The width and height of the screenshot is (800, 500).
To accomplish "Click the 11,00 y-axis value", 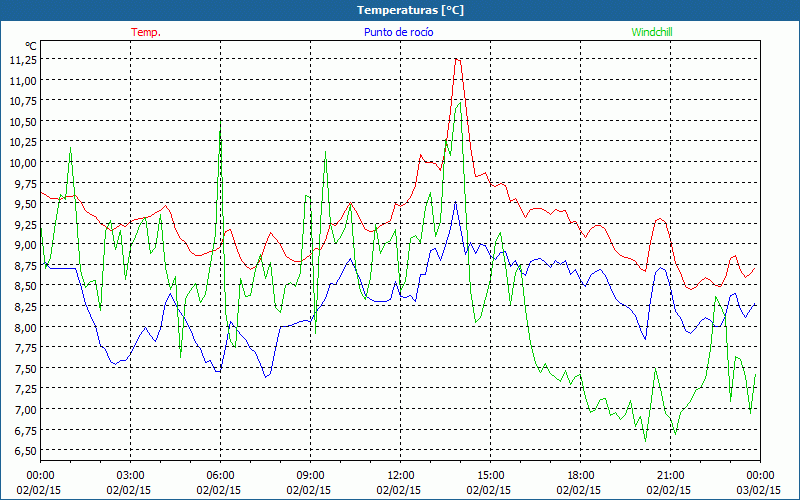I will pyautogui.click(x=23, y=80).
